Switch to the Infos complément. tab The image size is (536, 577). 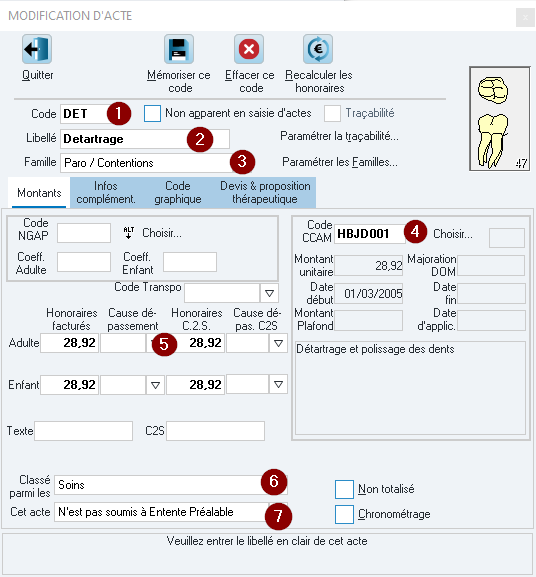(106, 192)
